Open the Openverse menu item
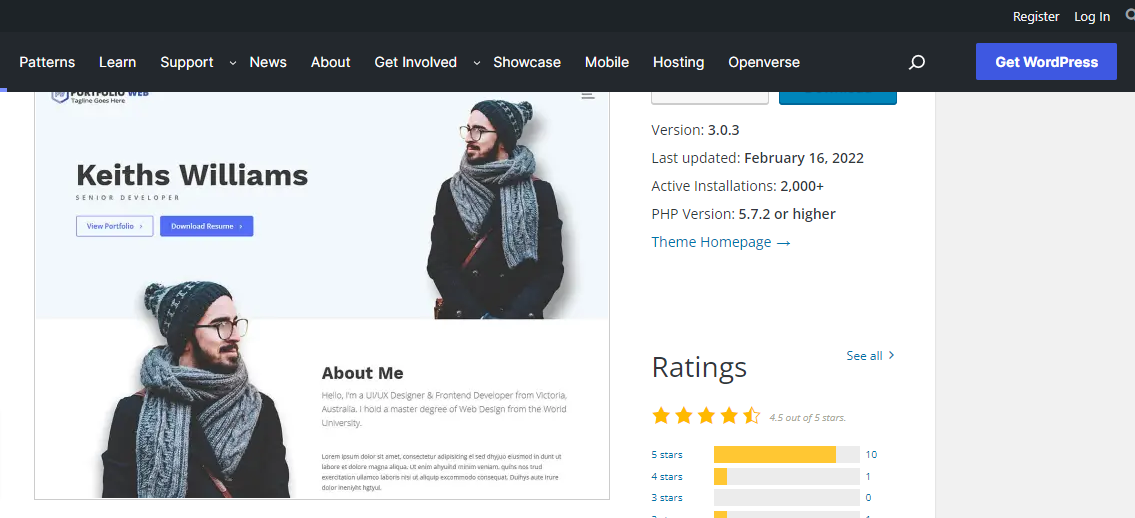The width and height of the screenshot is (1135, 518). pyautogui.click(x=764, y=62)
